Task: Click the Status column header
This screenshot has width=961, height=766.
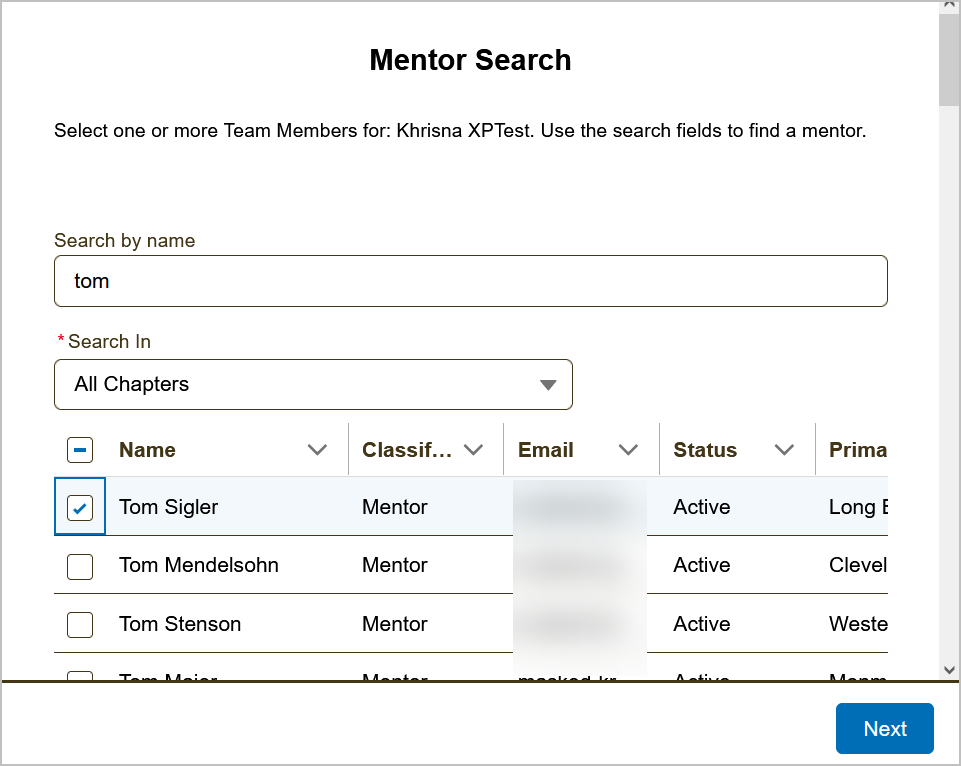Action: pos(705,450)
